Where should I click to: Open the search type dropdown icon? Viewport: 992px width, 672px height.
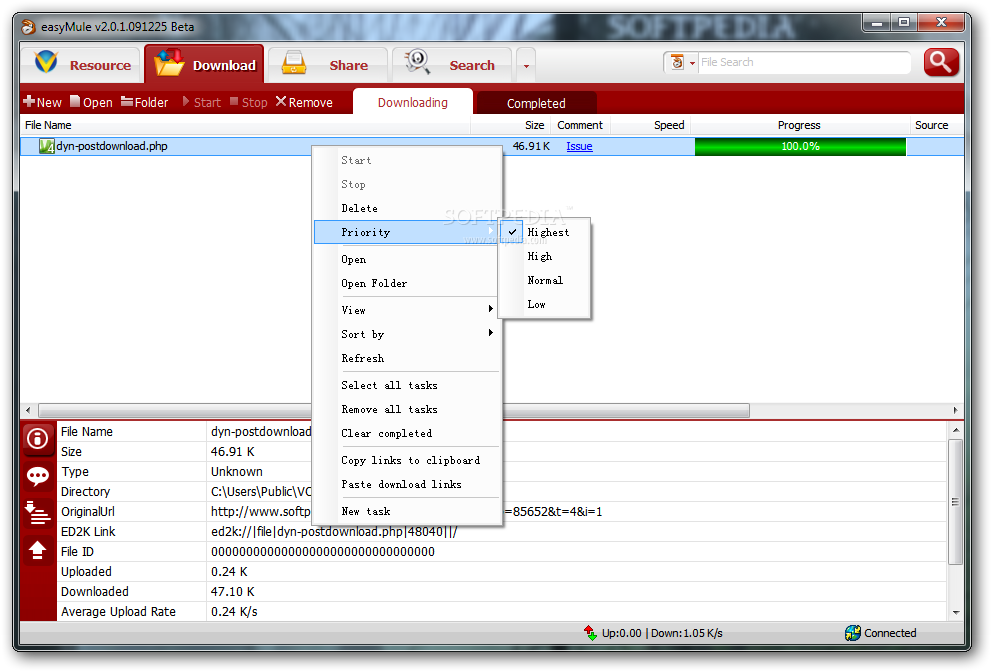[682, 62]
